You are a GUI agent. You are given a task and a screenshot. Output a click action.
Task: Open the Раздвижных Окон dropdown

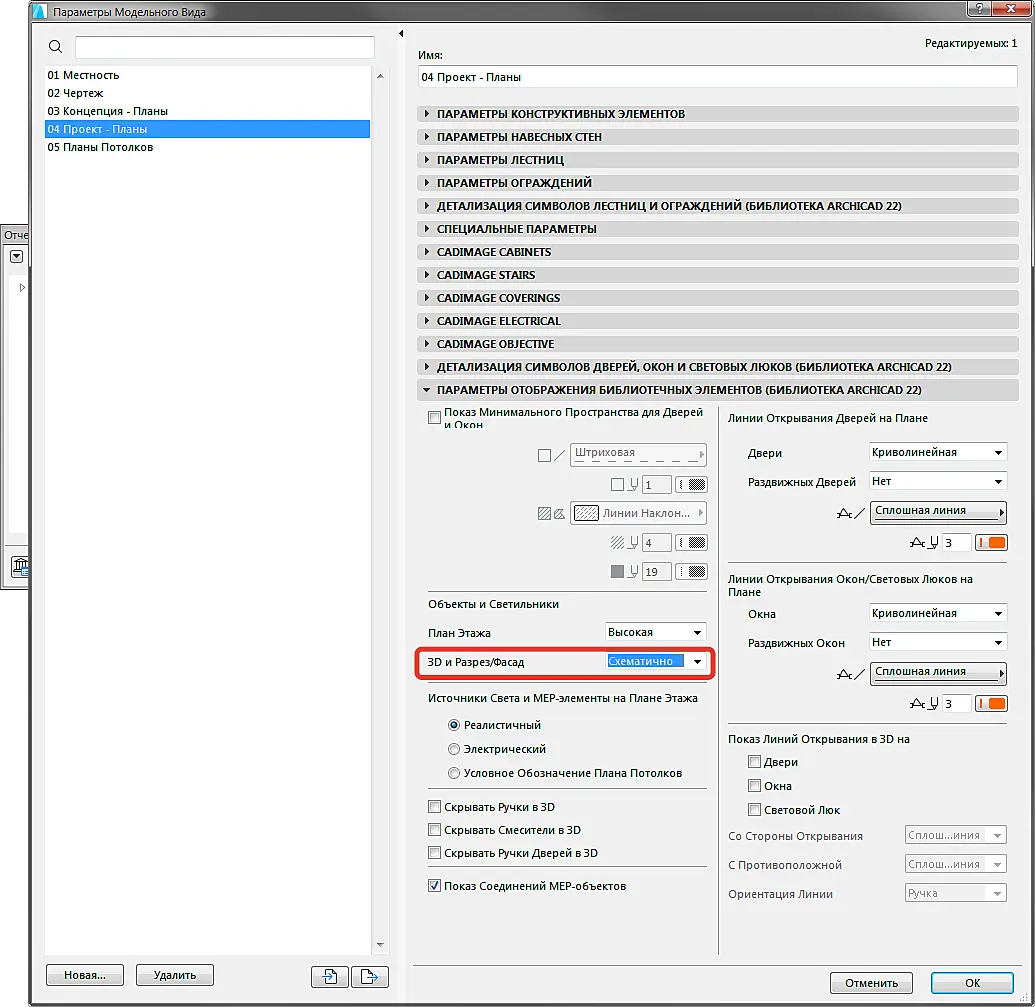(938, 642)
